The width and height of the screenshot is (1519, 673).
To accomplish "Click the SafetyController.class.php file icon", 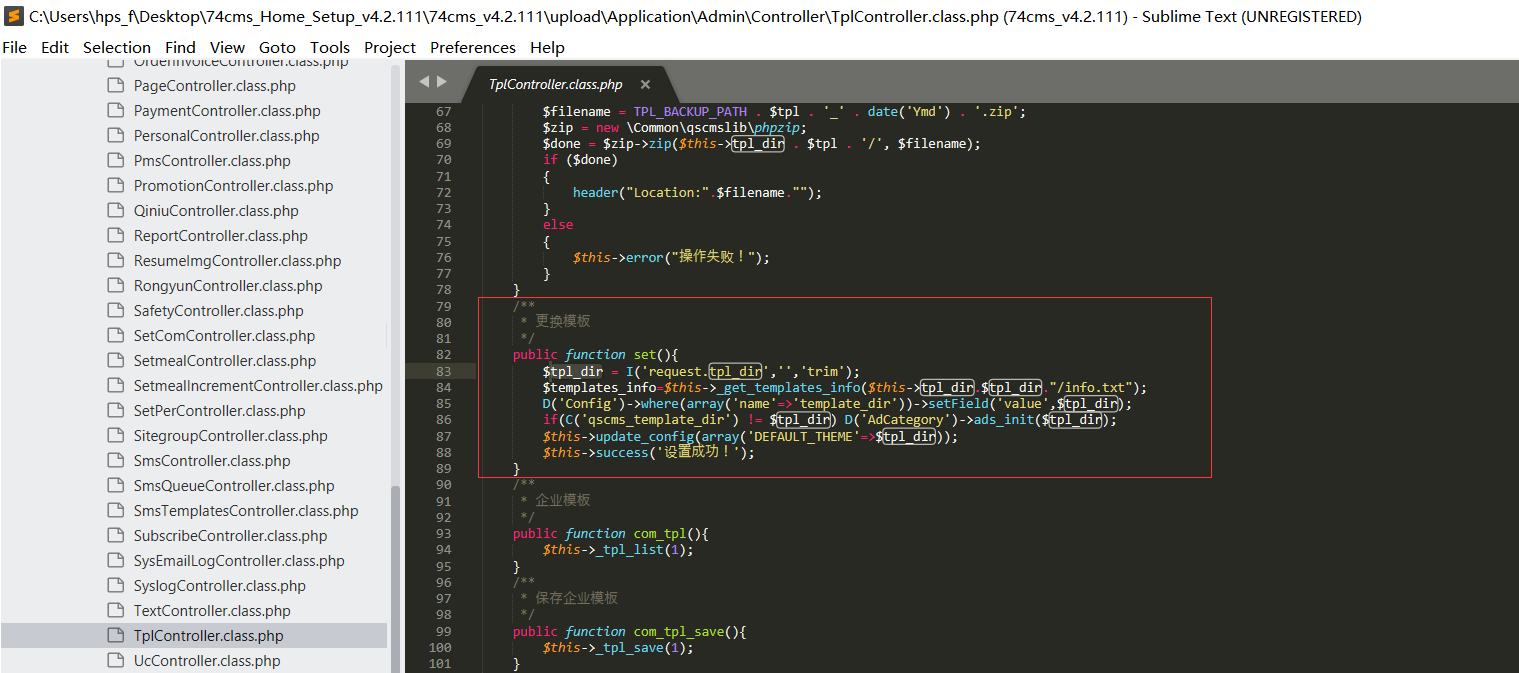I will click(115, 310).
